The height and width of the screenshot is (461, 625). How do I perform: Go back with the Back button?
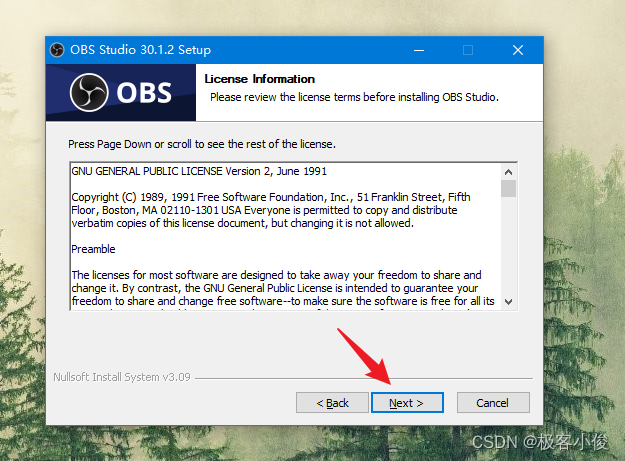coord(332,402)
